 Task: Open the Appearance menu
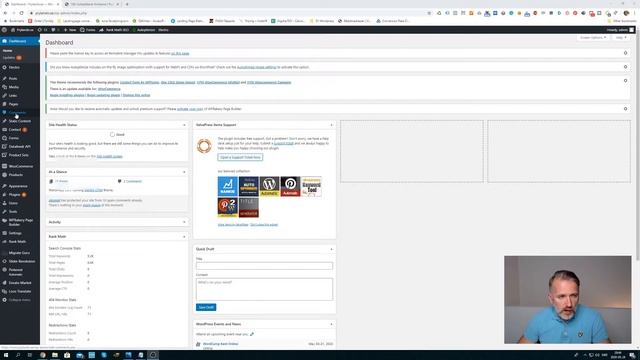[18, 186]
